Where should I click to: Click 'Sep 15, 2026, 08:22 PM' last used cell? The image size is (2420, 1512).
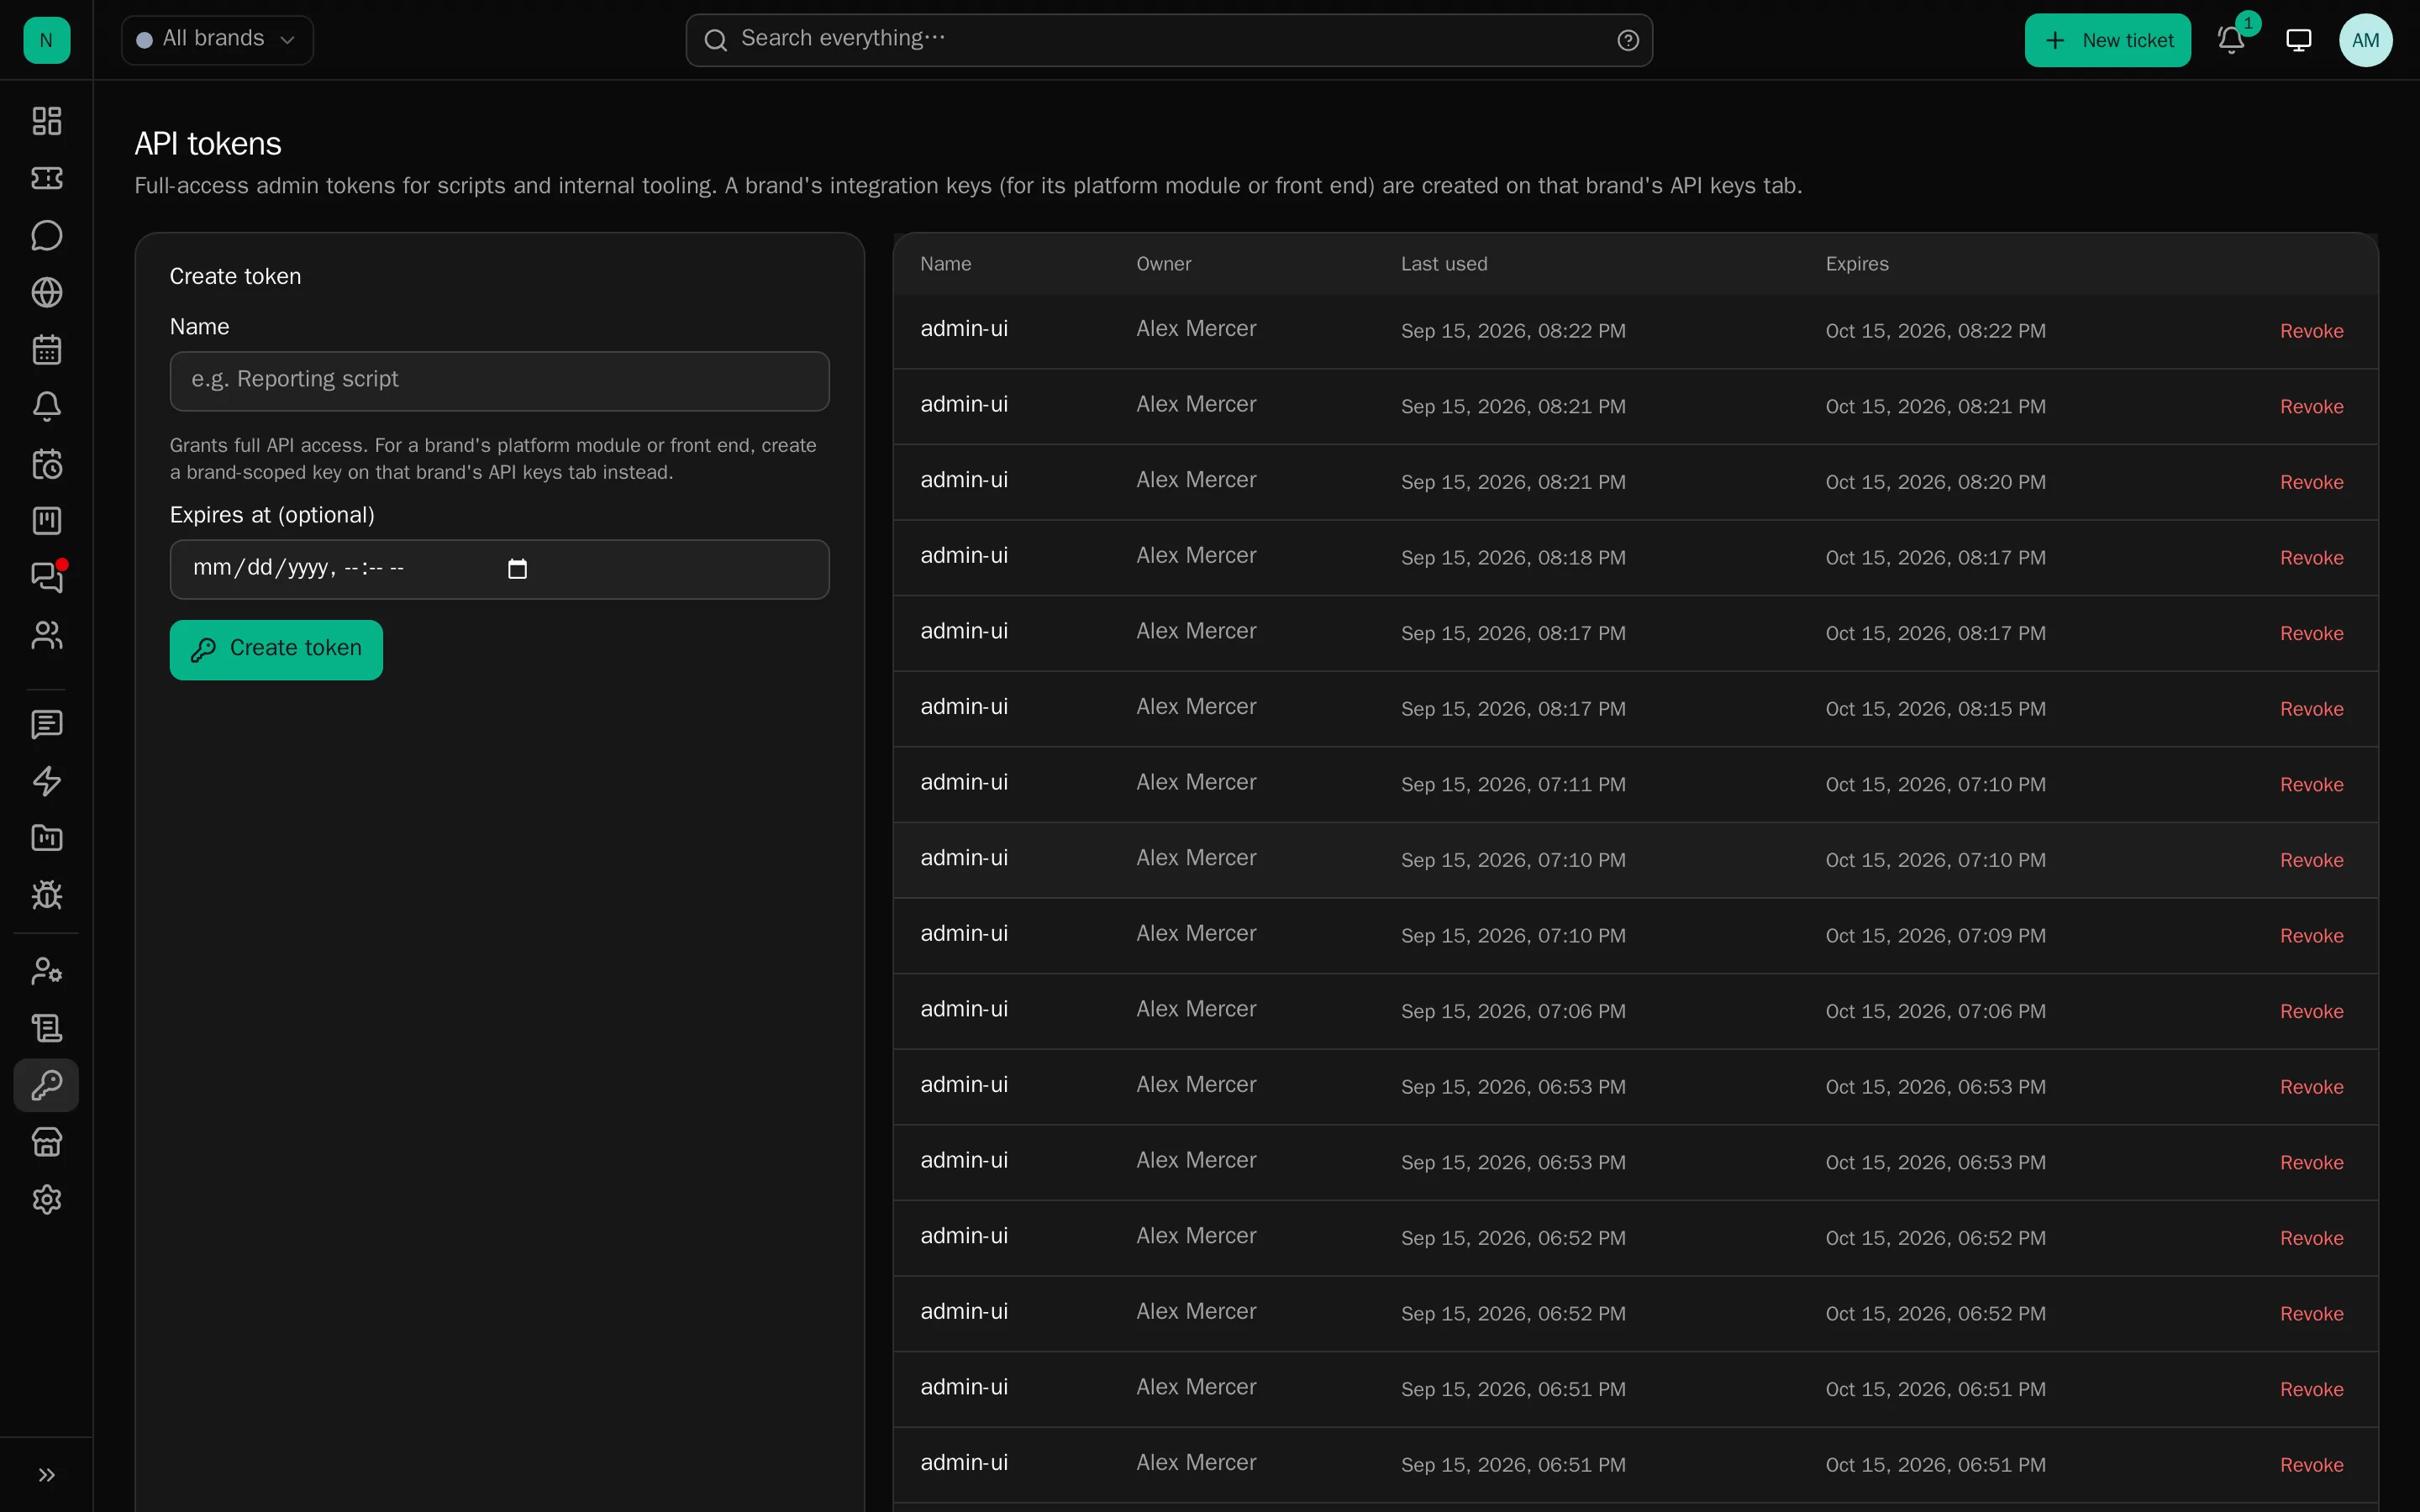tap(1513, 331)
